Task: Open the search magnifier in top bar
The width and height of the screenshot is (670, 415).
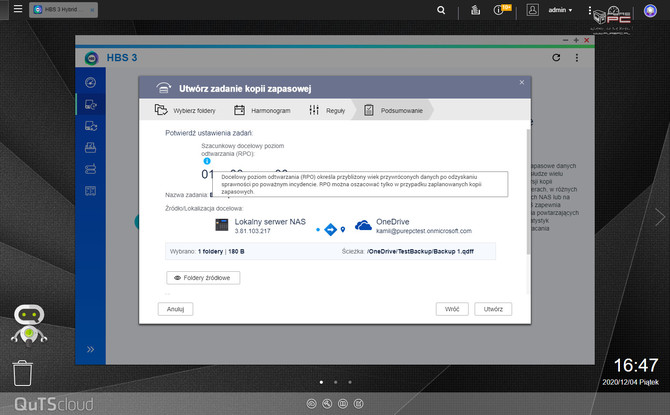Action: click(x=441, y=10)
